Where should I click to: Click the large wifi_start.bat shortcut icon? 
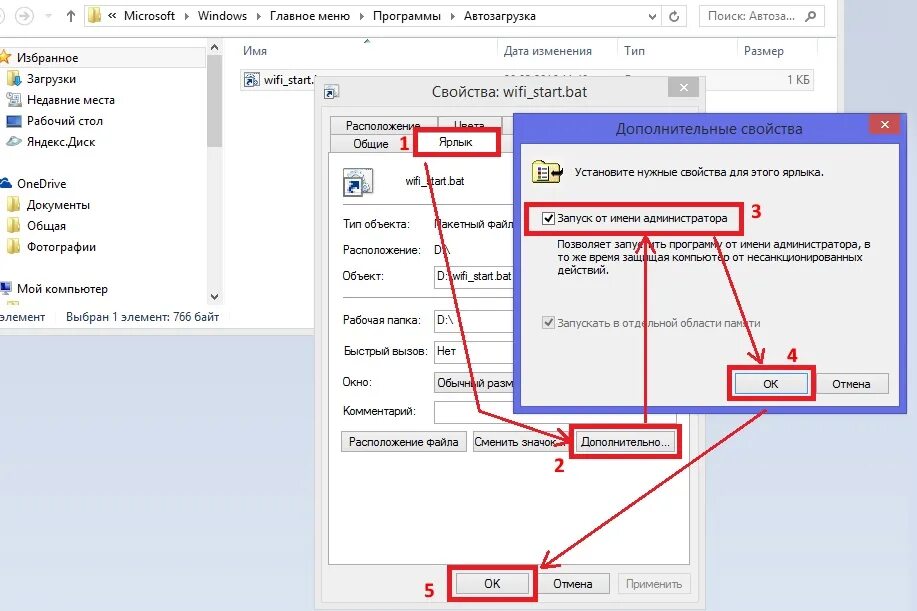pyautogui.click(x=357, y=182)
